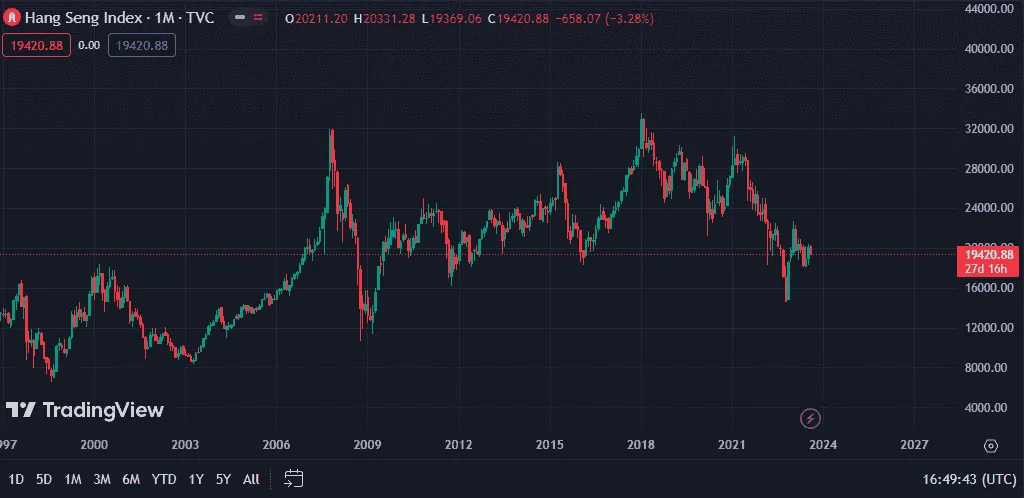Image resolution: width=1024 pixels, height=498 pixels.
Task: Choose the YTD time range
Action: coord(164,479)
